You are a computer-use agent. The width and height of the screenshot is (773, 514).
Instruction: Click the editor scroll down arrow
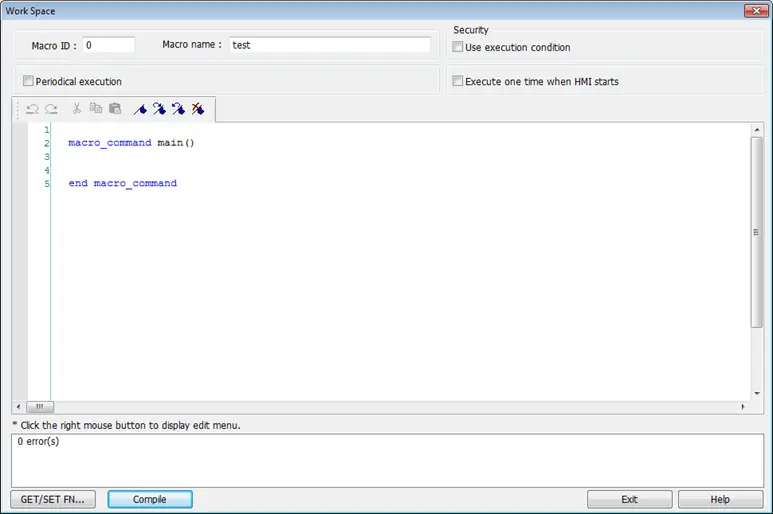point(757,394)
